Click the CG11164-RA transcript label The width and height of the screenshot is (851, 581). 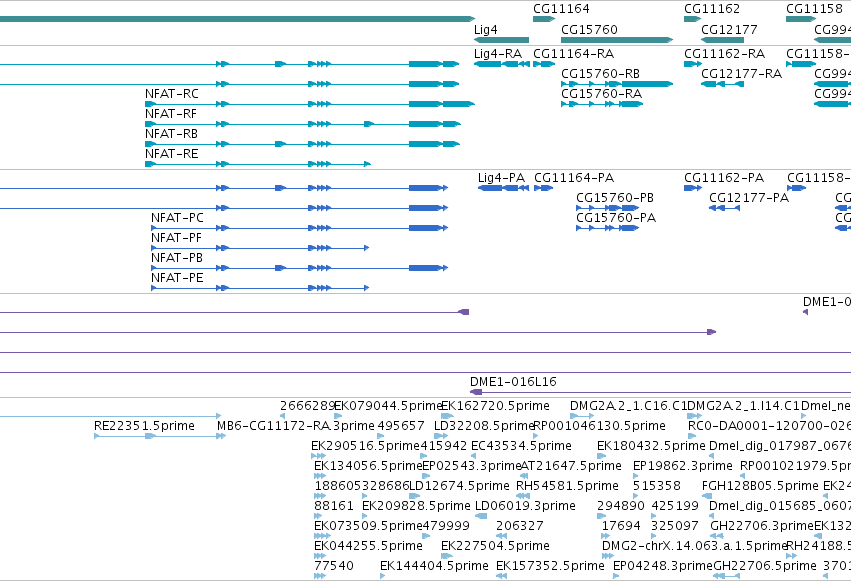[574, 54]
